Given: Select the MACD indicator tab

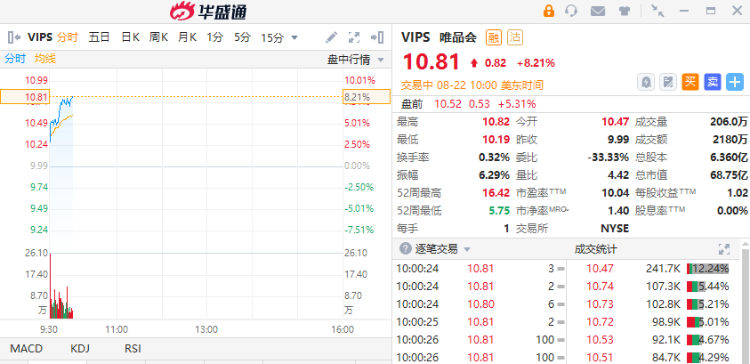Looking at the screenshot, I should coord(26,348).
